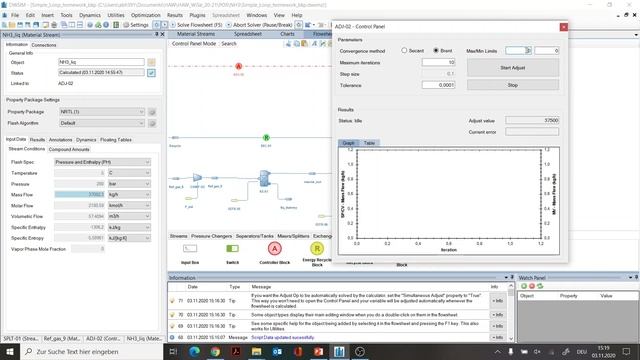
Task: Switch to the Compound Amounts tab
Action: coord(69,149)
